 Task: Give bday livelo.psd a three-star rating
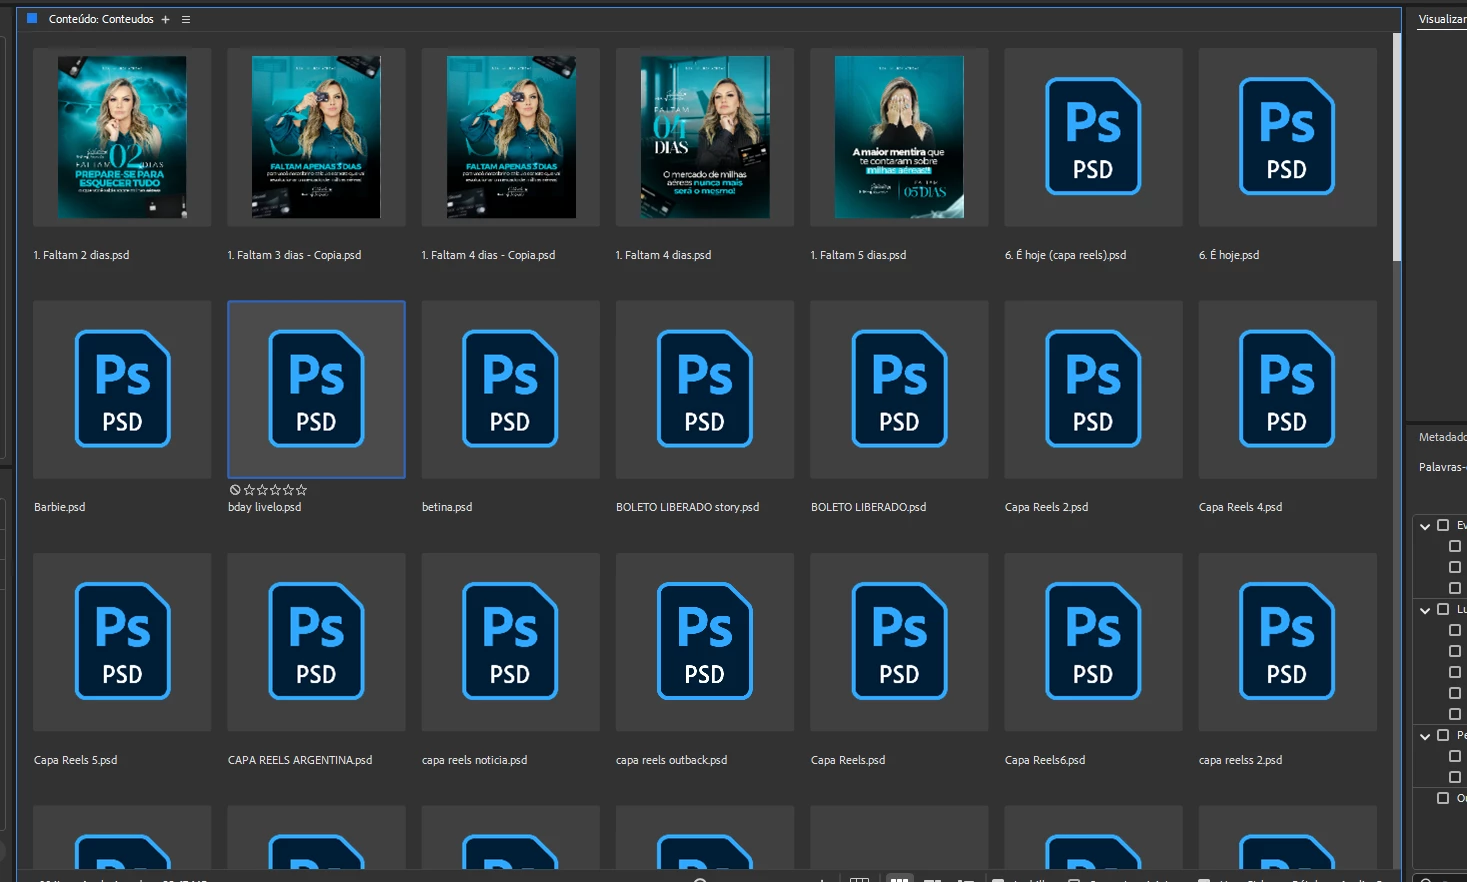coord(275,490)
